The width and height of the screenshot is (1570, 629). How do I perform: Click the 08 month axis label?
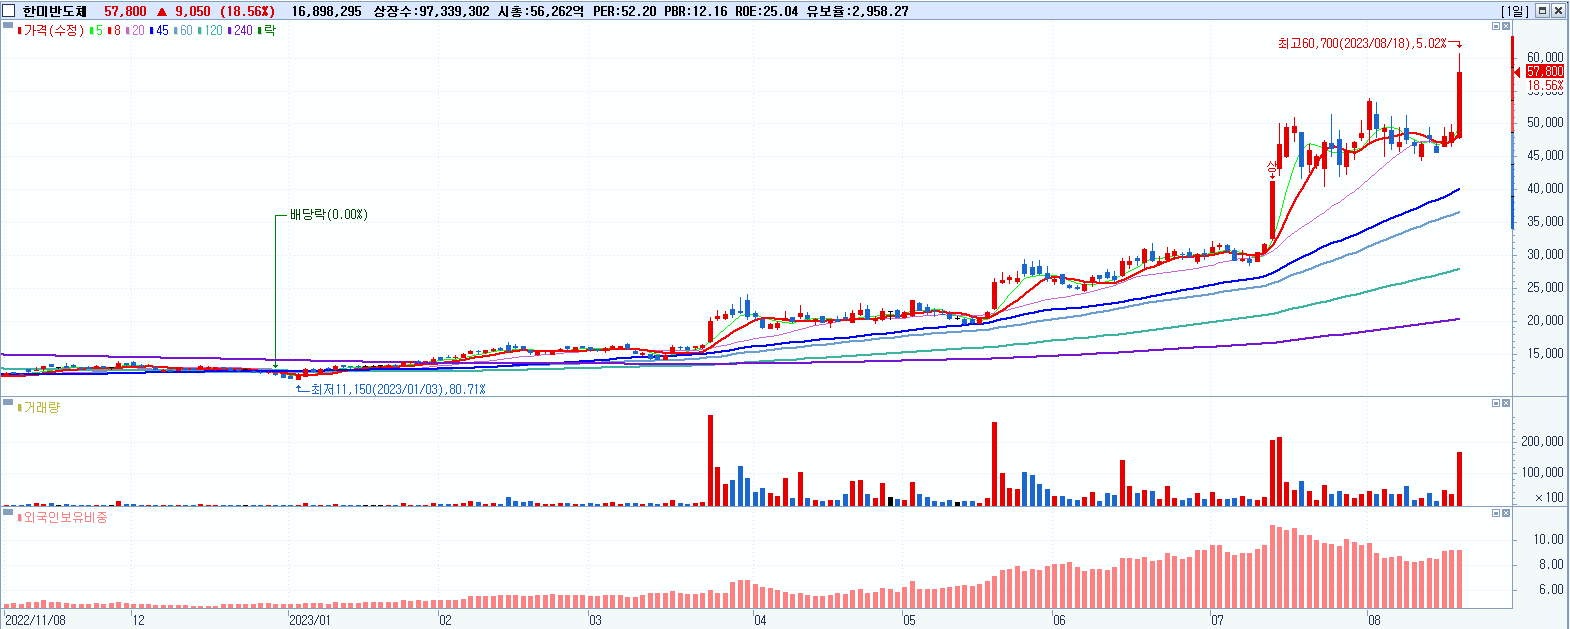coord(1374,620)
